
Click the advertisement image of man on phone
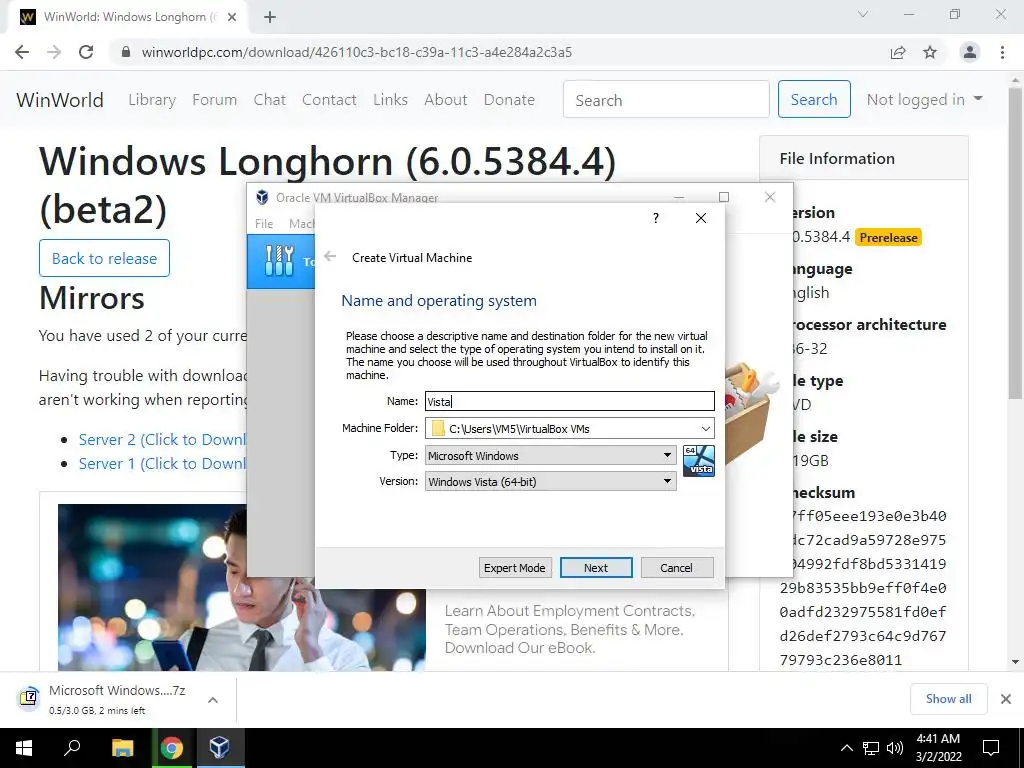(x=242, y=587)
